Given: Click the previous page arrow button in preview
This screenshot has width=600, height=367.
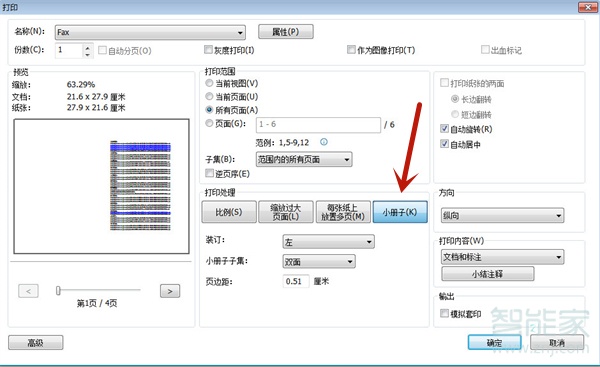Looking at the screenshot, I should tap(28, 291).
